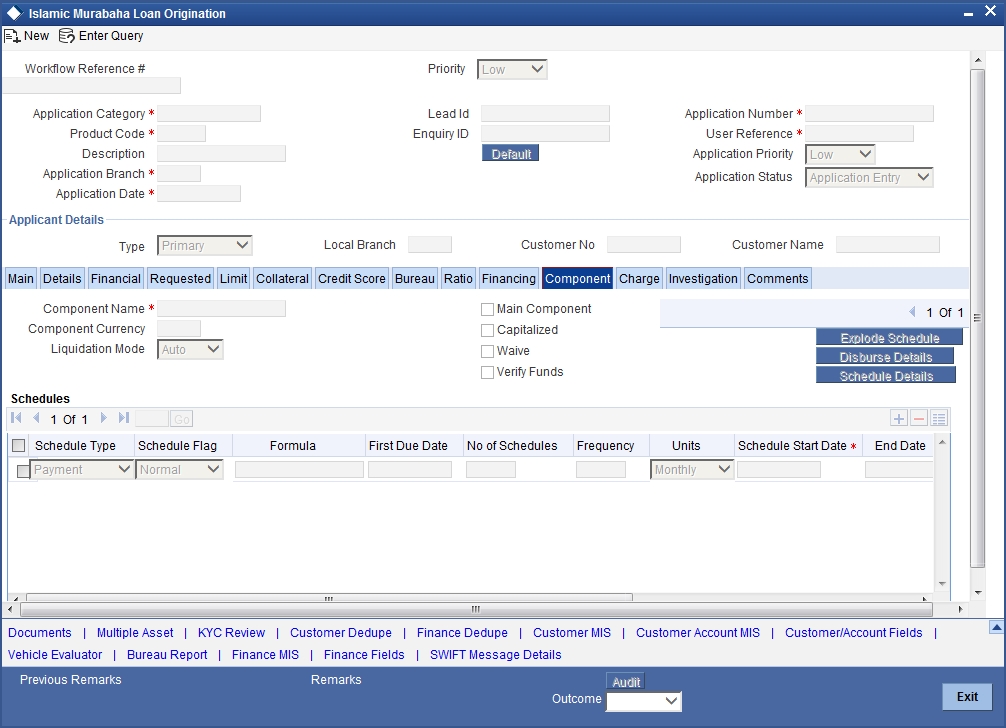Open the Application Priority dropdown
1006x728 pixels.
coord(840,155)
